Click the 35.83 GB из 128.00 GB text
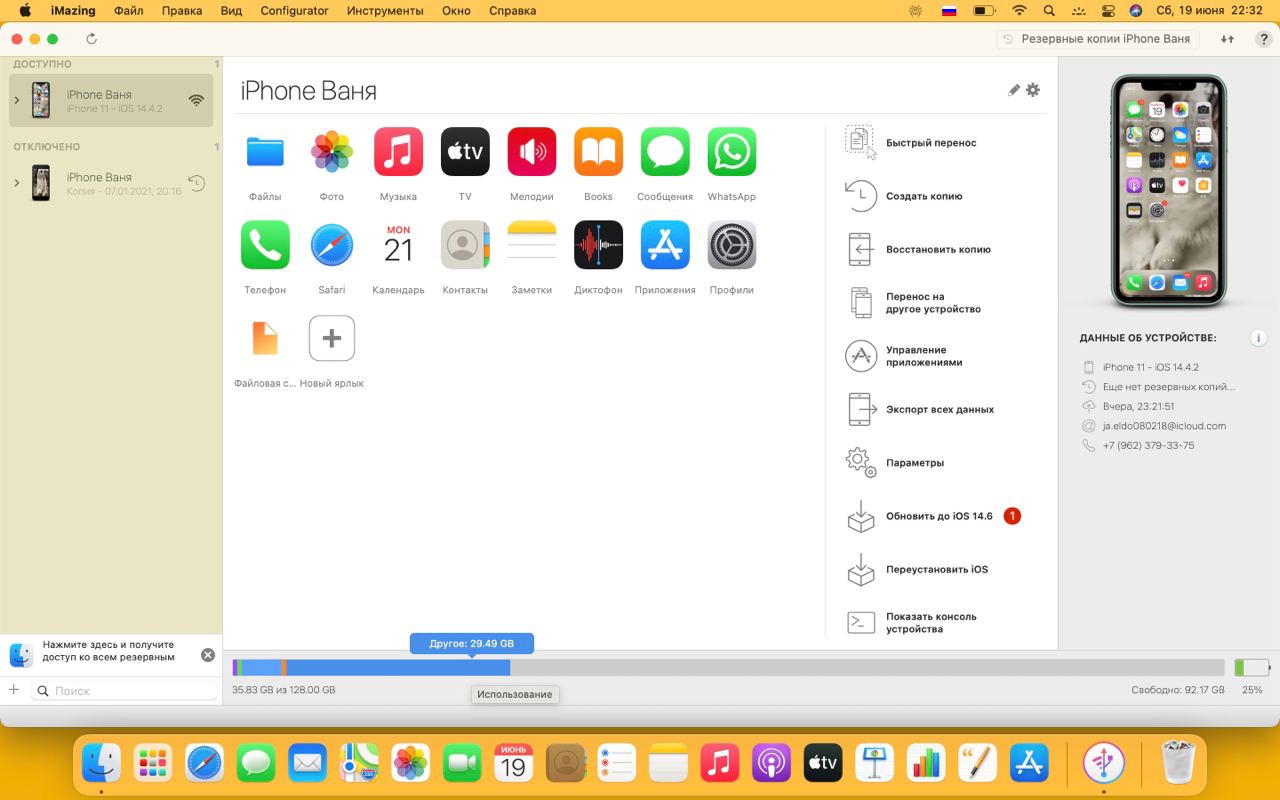The height and width of the screenshot is (800, 1280). [284, 690]
